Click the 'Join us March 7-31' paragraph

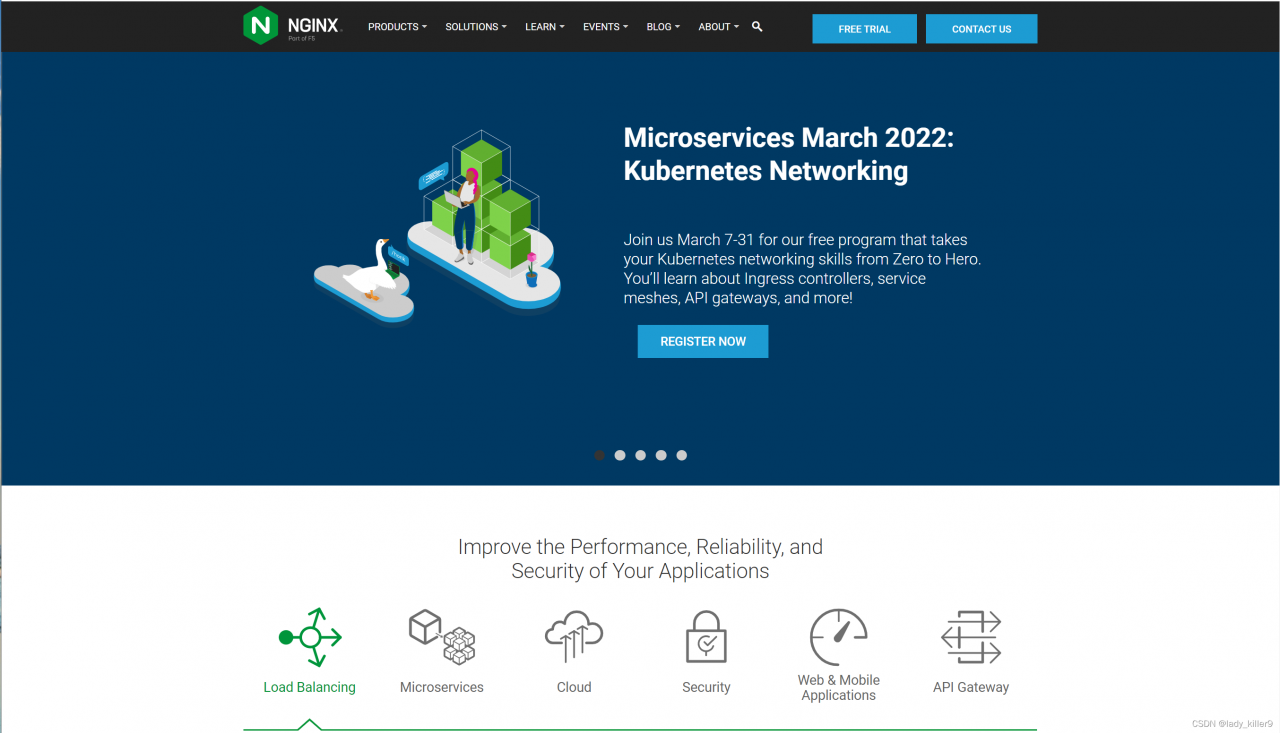pyautogui.click(x=802, y=269)
